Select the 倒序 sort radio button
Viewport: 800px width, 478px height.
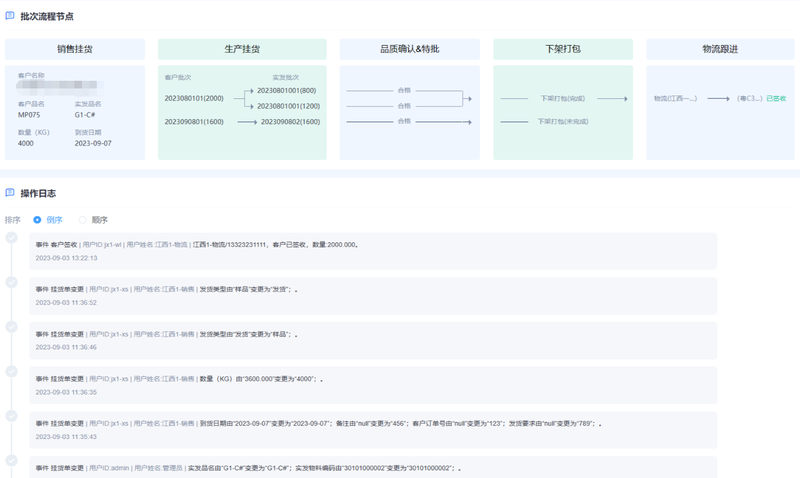pyautogui.click(x=37, y=220)
